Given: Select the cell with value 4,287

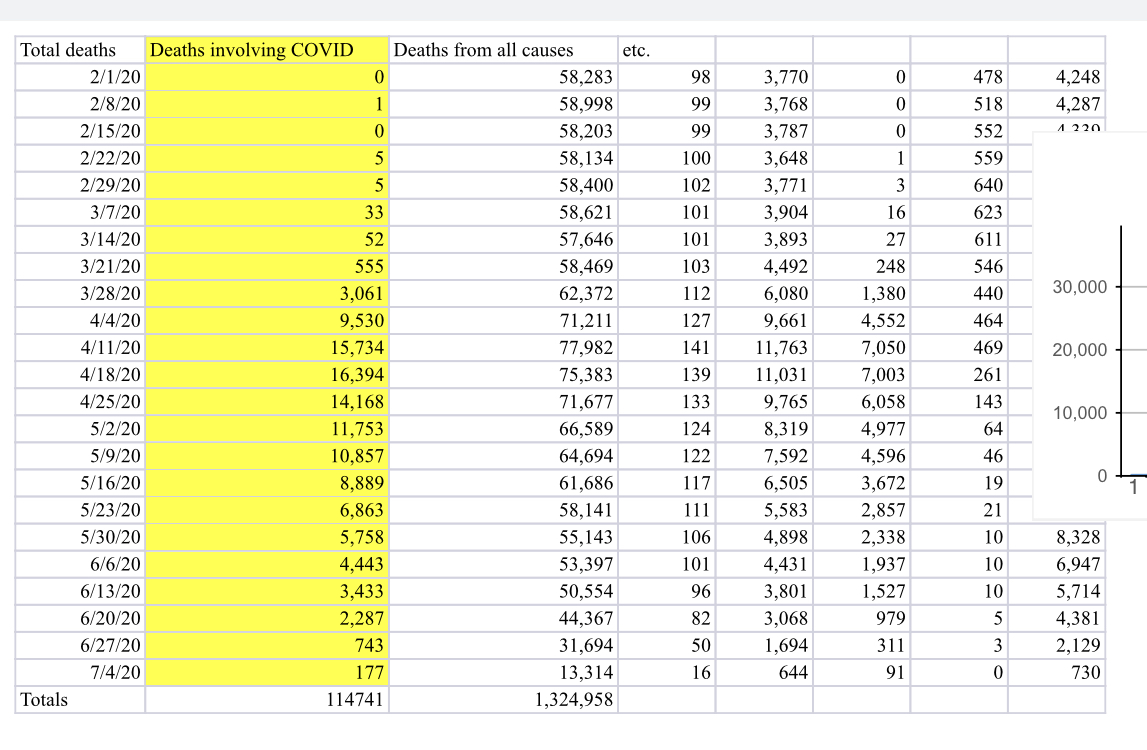Looking at the screenshot, I should coord(1056,104).
